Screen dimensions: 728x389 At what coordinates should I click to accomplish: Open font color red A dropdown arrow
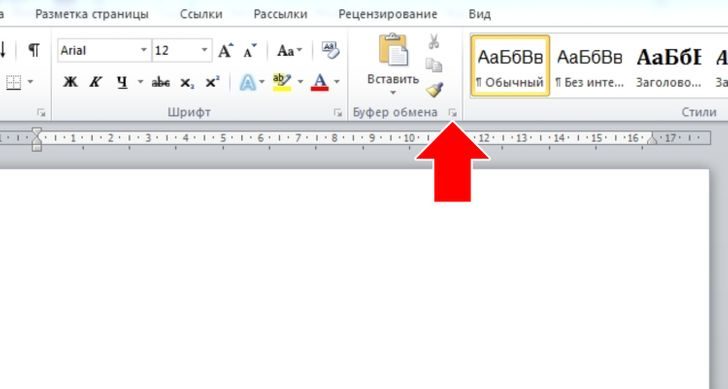[x=337, y=83]
